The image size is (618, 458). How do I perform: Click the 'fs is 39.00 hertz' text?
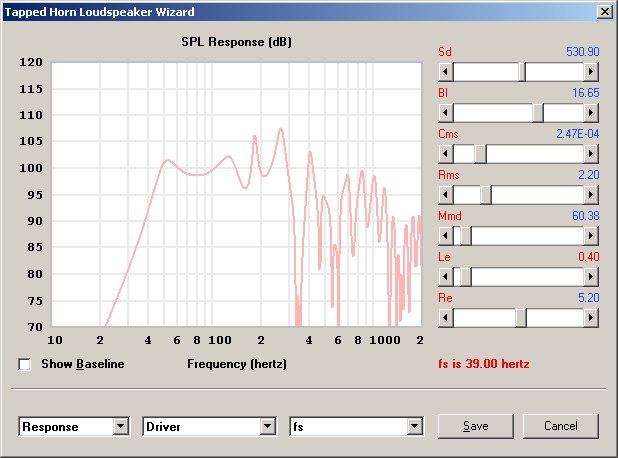(x=484, y=363)
